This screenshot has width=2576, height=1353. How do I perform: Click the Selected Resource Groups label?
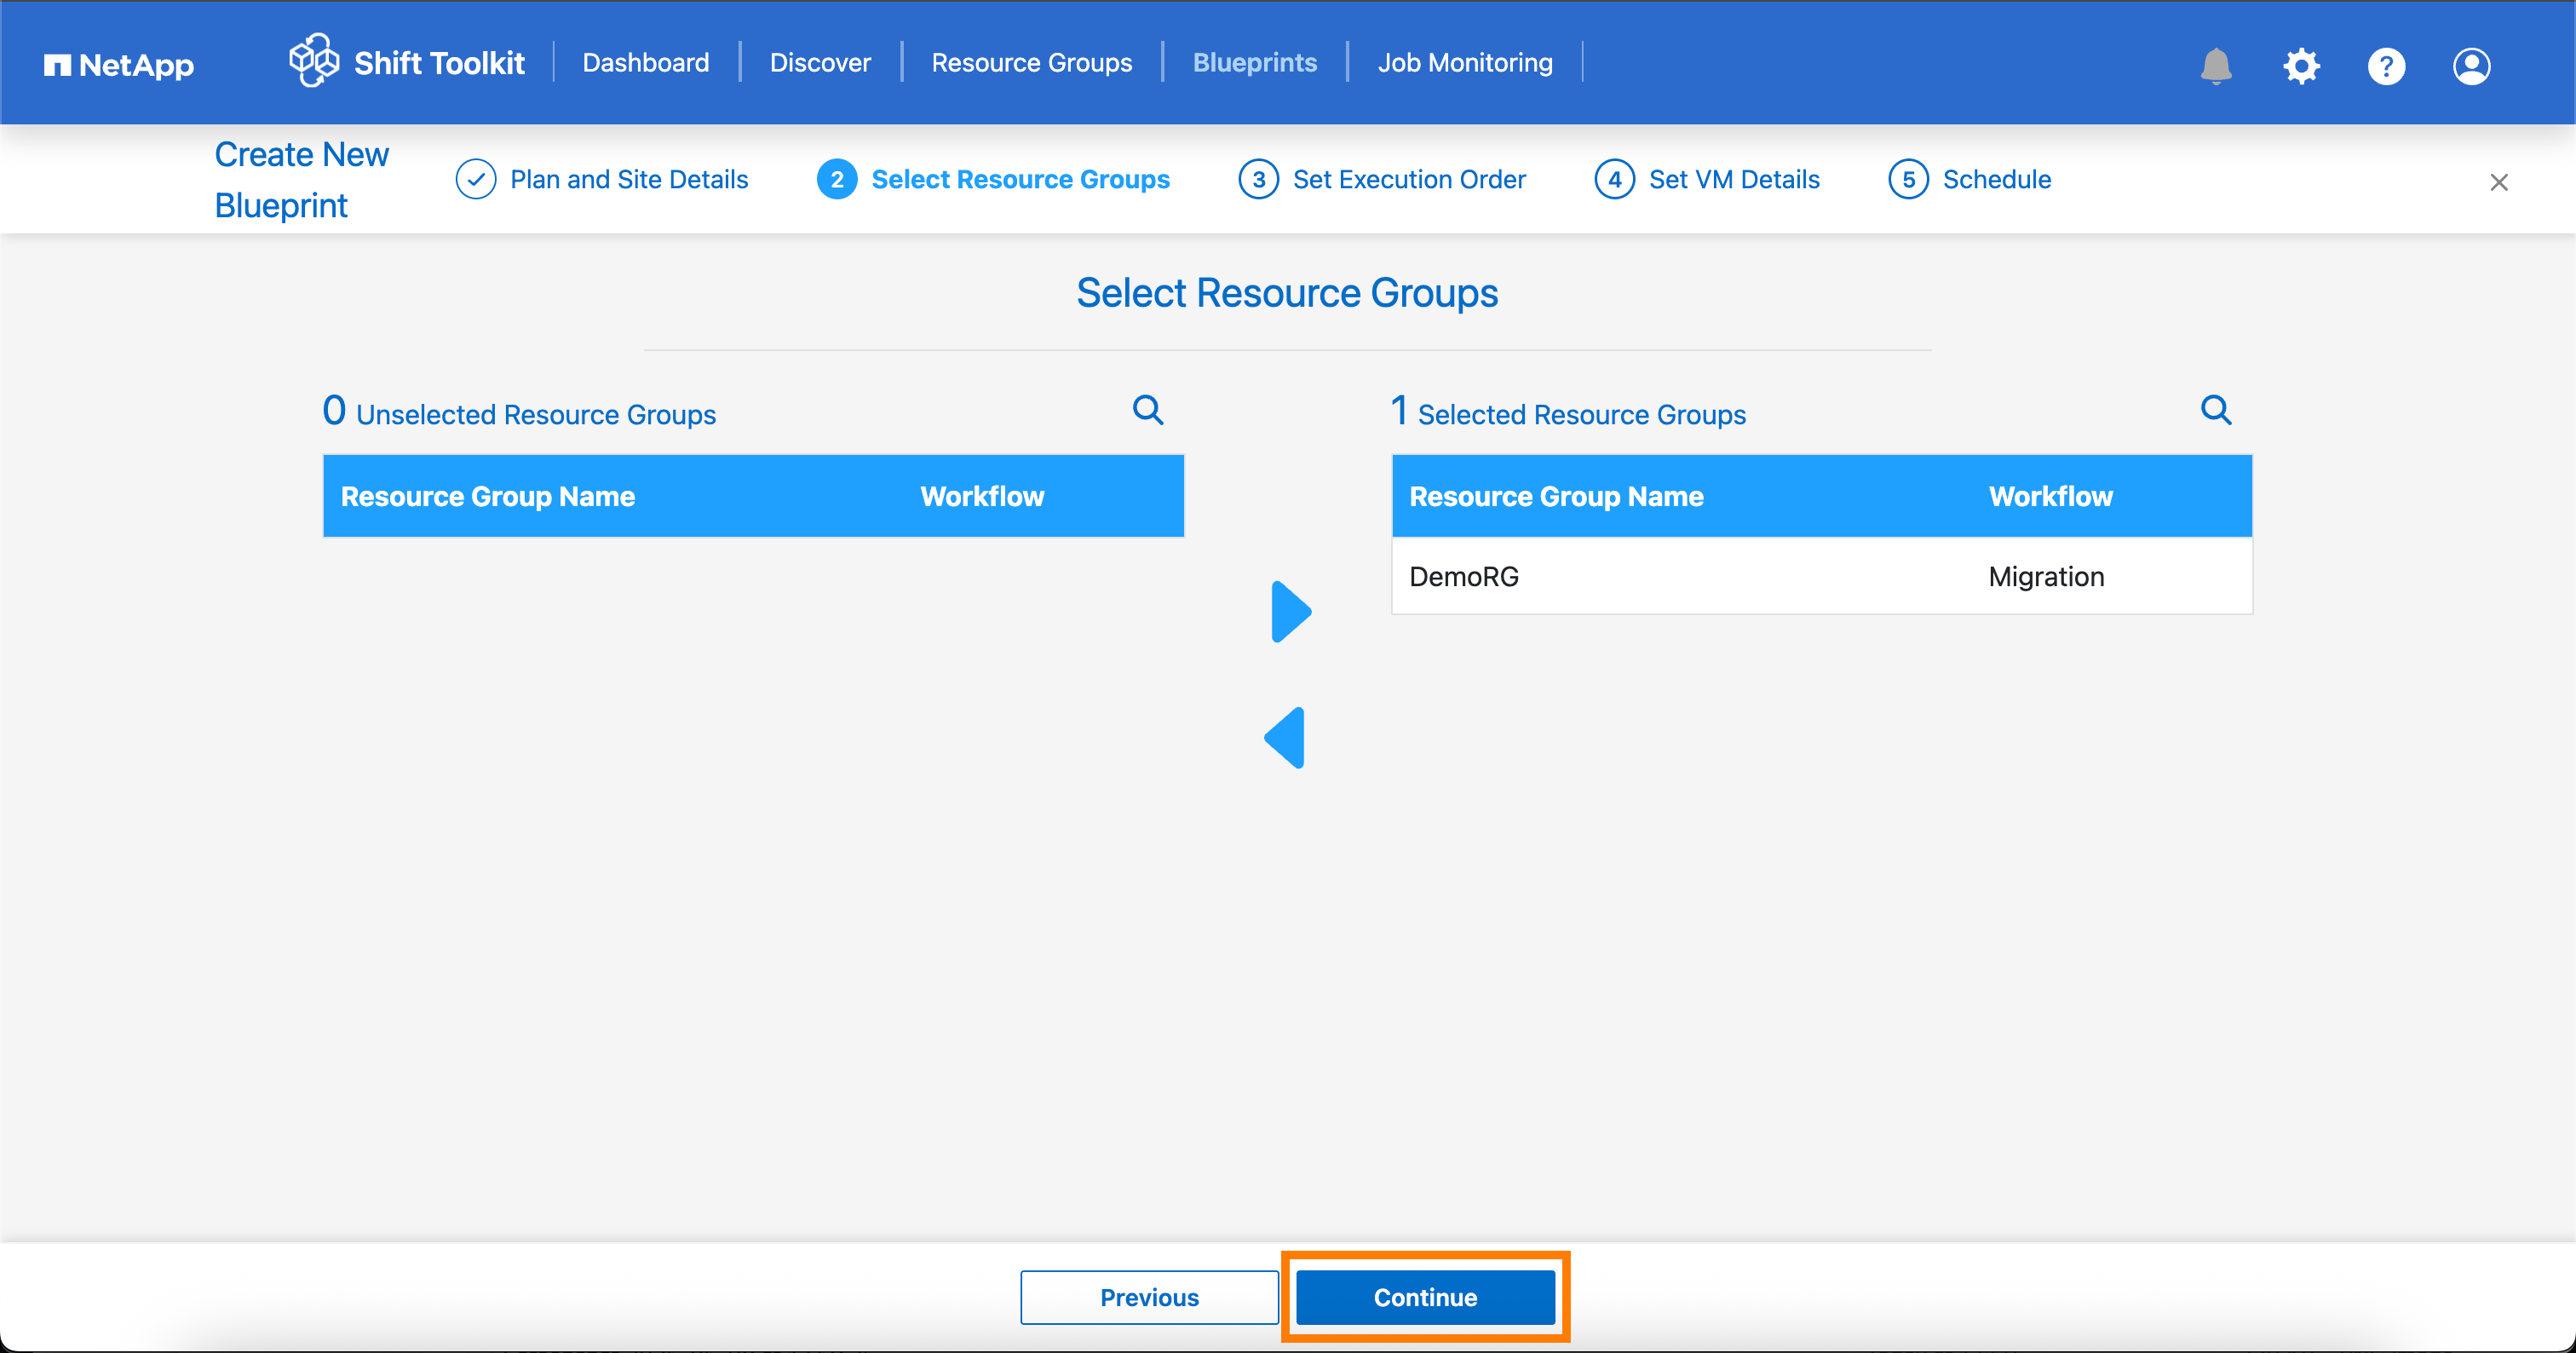(x=1582, y=414)
